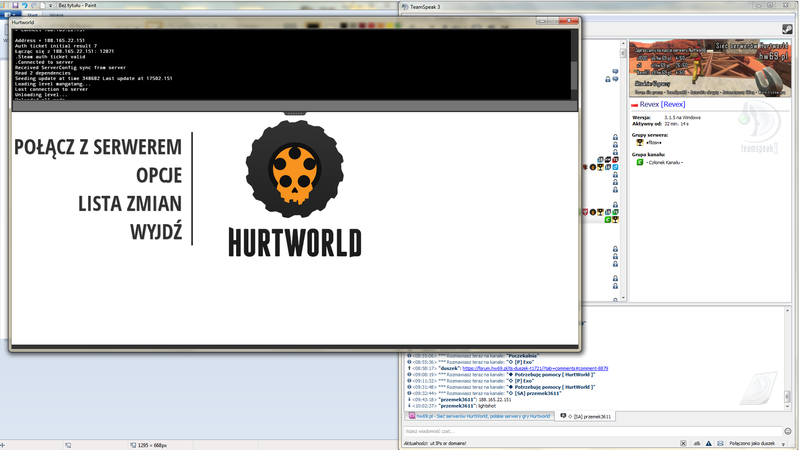800x450 pixels.
Task: Click the Polish flag next to Revex
Action: click(635, 105)
